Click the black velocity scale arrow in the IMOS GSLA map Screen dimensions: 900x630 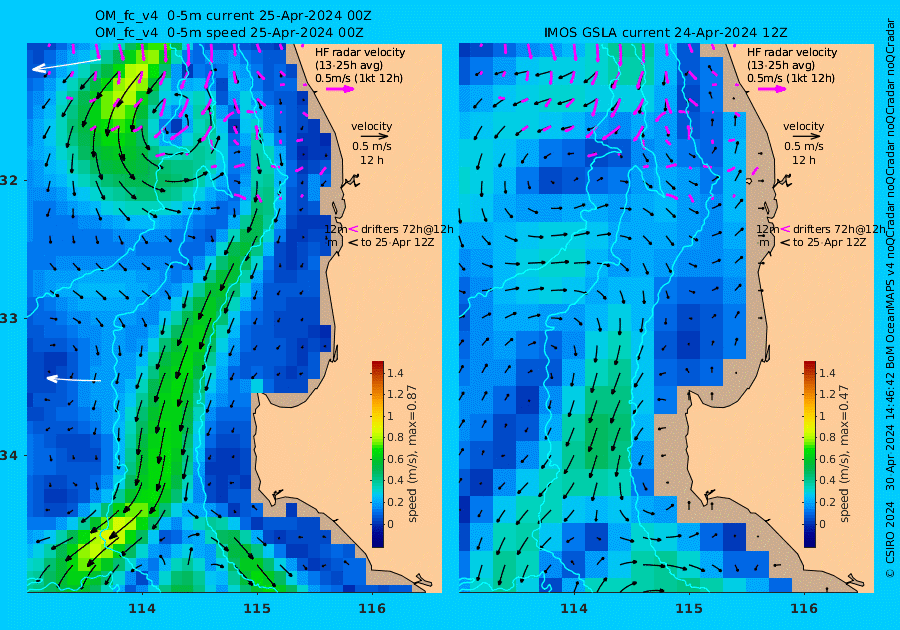tap(808, 137)
